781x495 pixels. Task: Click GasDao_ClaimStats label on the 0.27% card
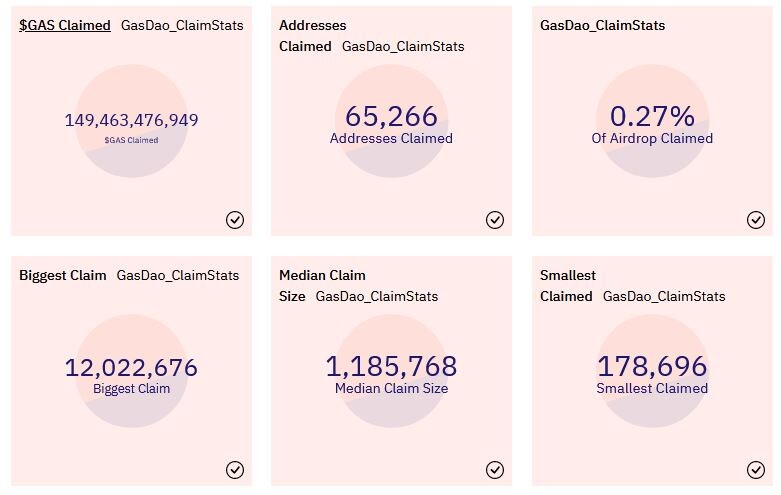coord(603,25)
